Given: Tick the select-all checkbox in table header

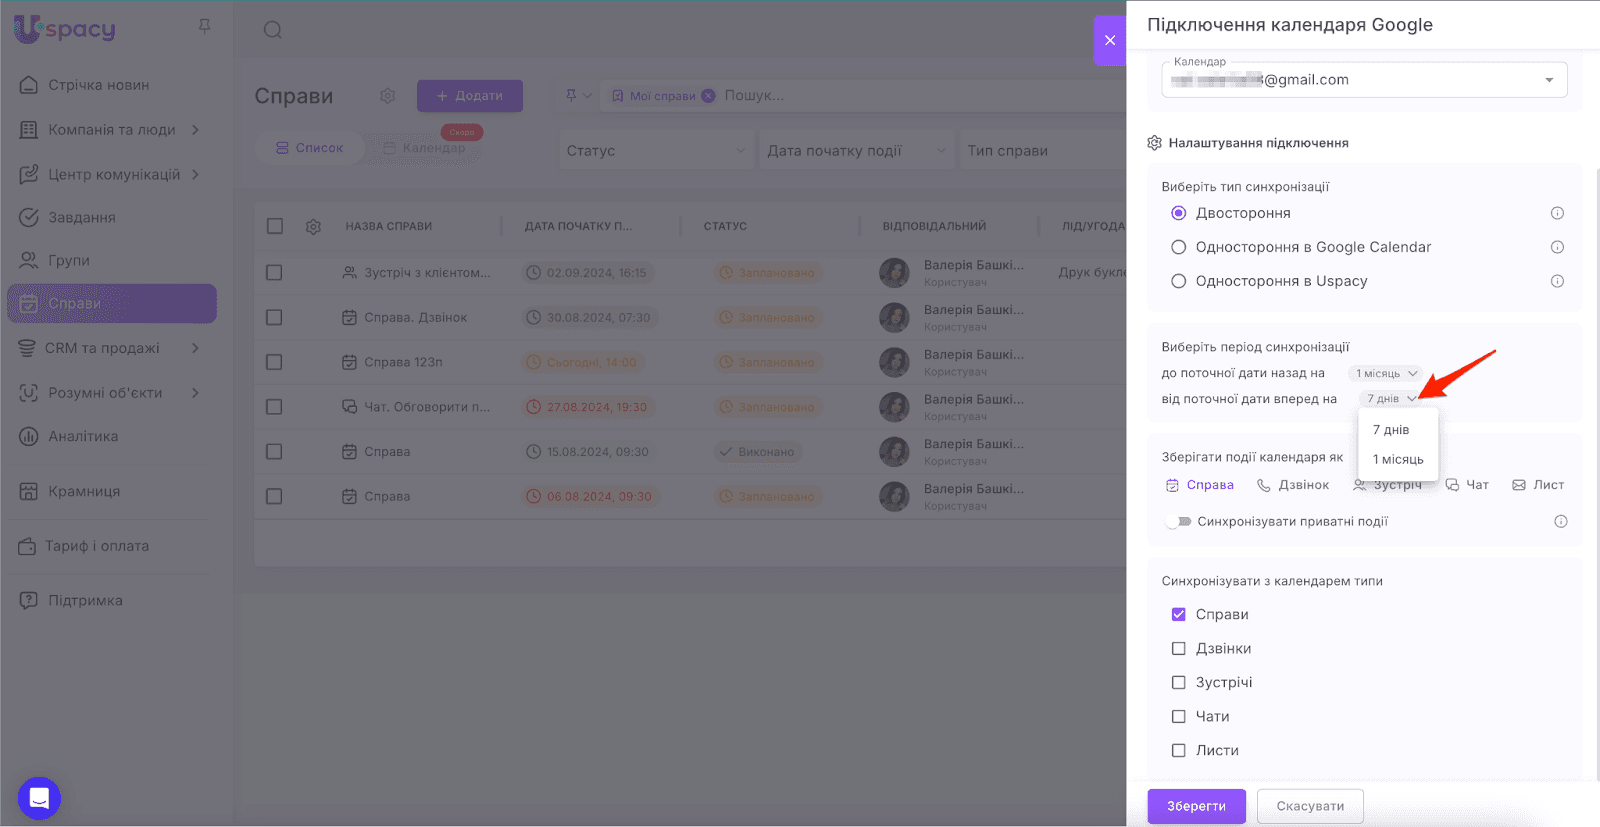Looking at the screenshot, I should [275, 226].
